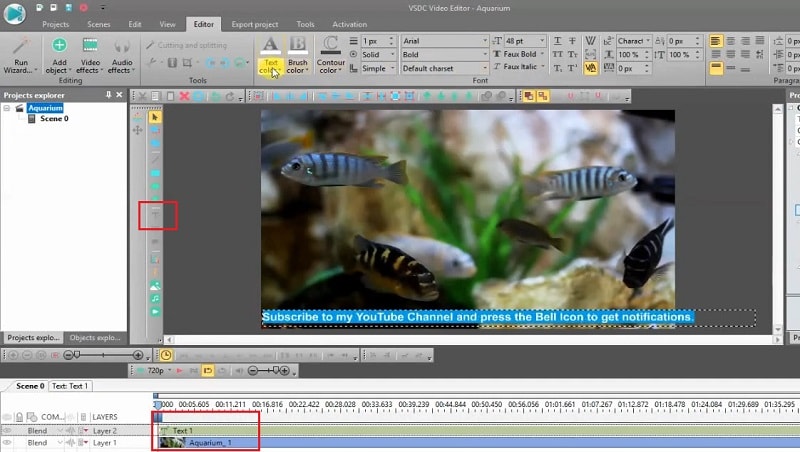Click the timeline zoom out minus button
This screenshot has height=452, width=800.
click(x=68, y=355)
